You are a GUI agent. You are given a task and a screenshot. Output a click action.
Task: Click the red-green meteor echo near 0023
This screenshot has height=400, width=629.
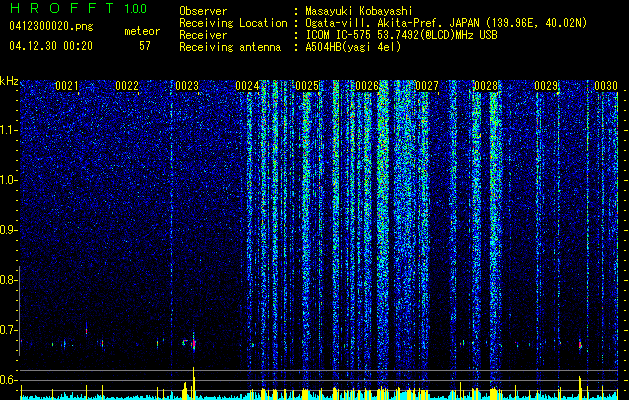coord(193,343)
